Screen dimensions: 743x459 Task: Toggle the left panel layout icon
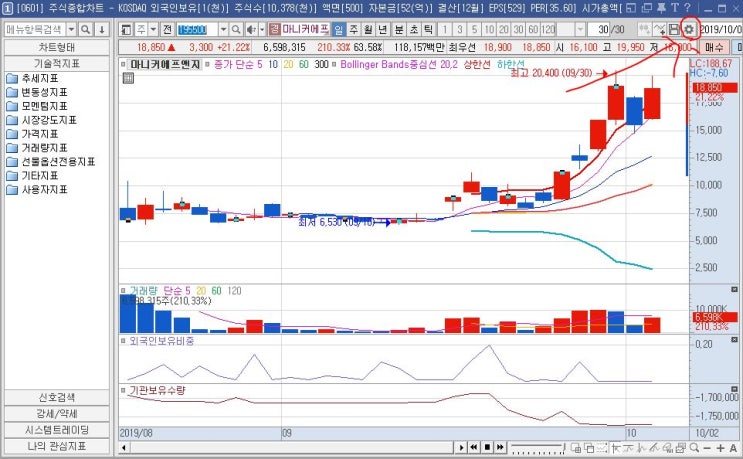click(x=126, y=30)
